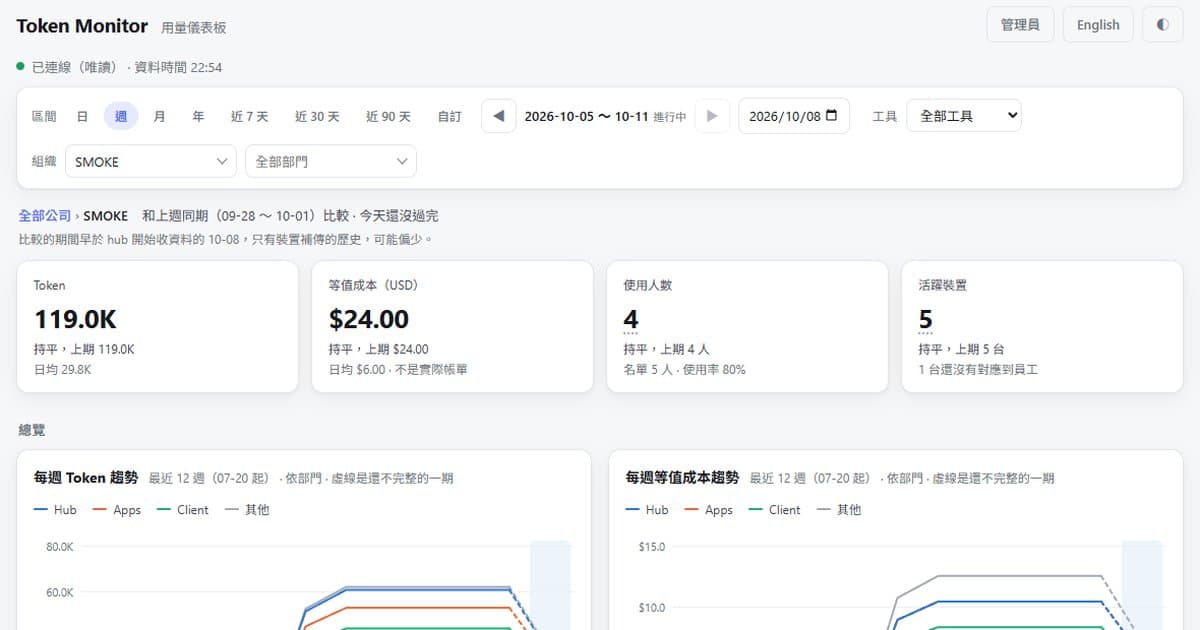
Task: Click the 每週等值成本趨勢 chart title
Action: click(x=682, y=478)
